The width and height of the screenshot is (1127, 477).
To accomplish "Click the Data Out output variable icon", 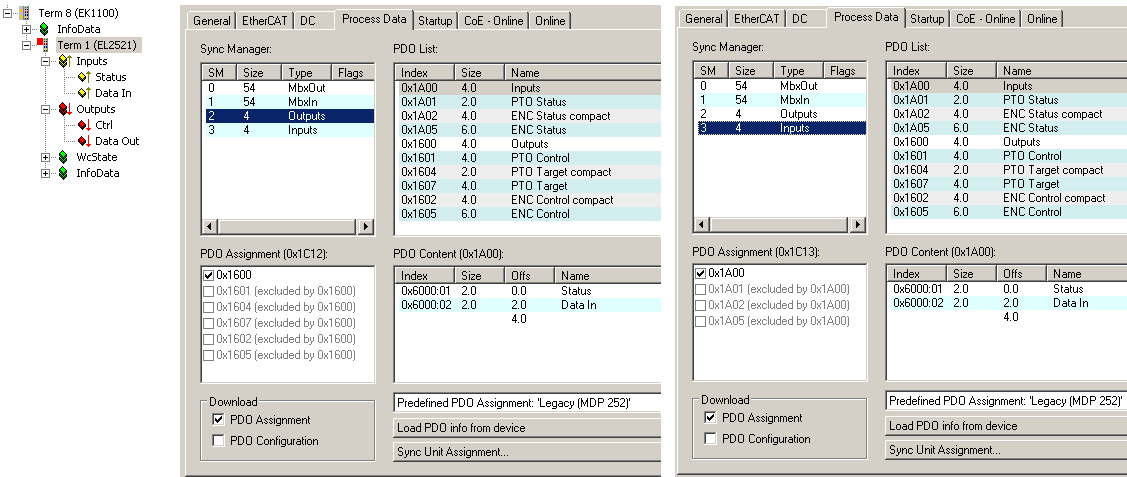I will tap(84, 141).
